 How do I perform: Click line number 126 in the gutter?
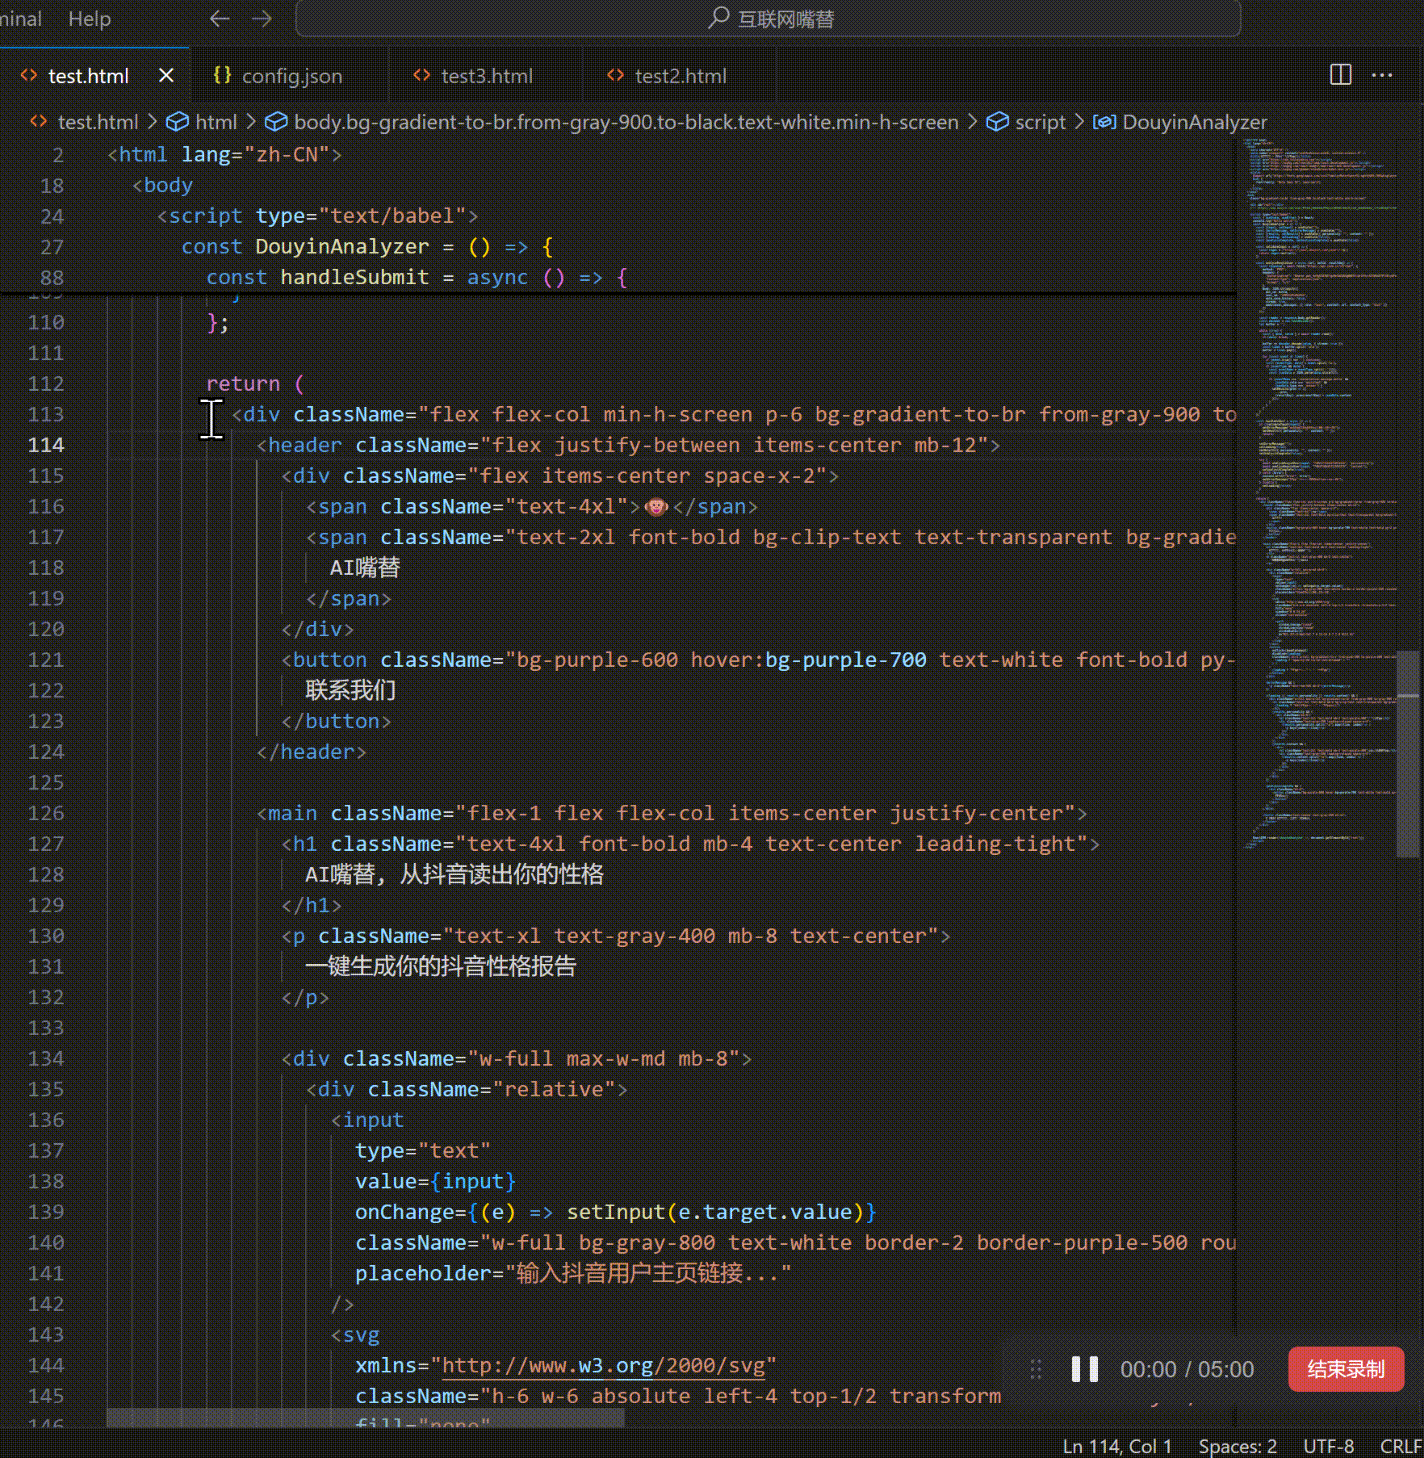pyautogui.click(x=46, y=814)
